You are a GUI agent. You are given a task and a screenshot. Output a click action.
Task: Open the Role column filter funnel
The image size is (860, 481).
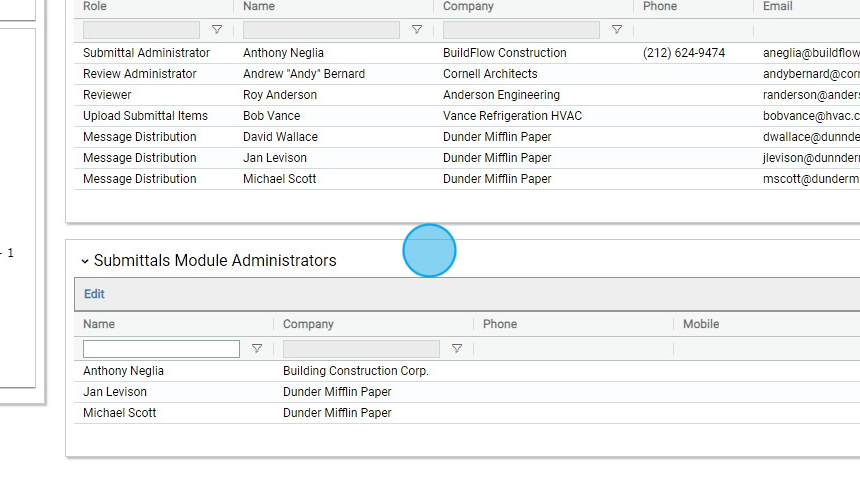217,30
